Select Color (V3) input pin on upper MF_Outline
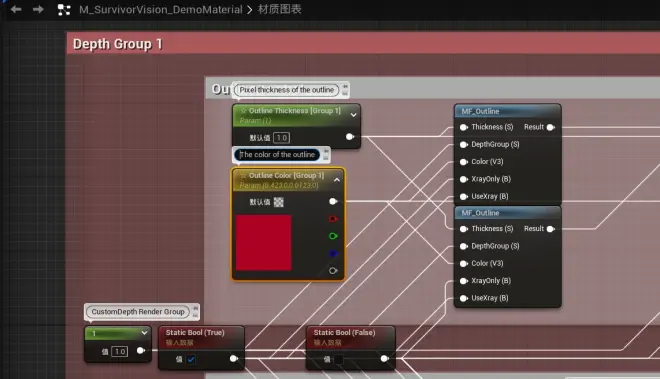 click(x=464, y=162)
